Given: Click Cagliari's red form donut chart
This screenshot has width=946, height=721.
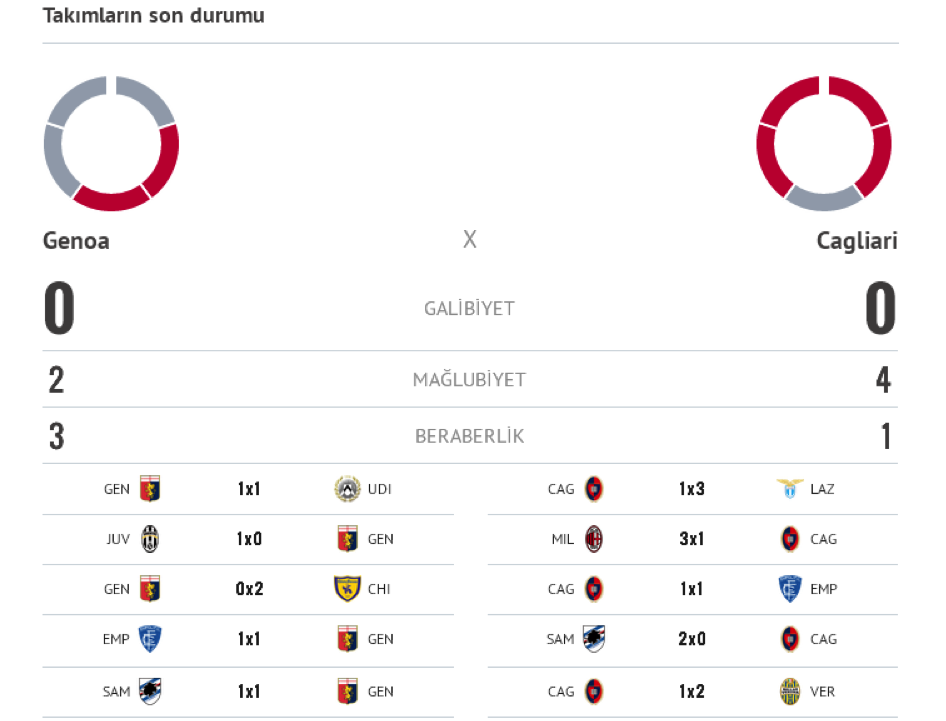Looking at the screenshot, I should [824, 144].
